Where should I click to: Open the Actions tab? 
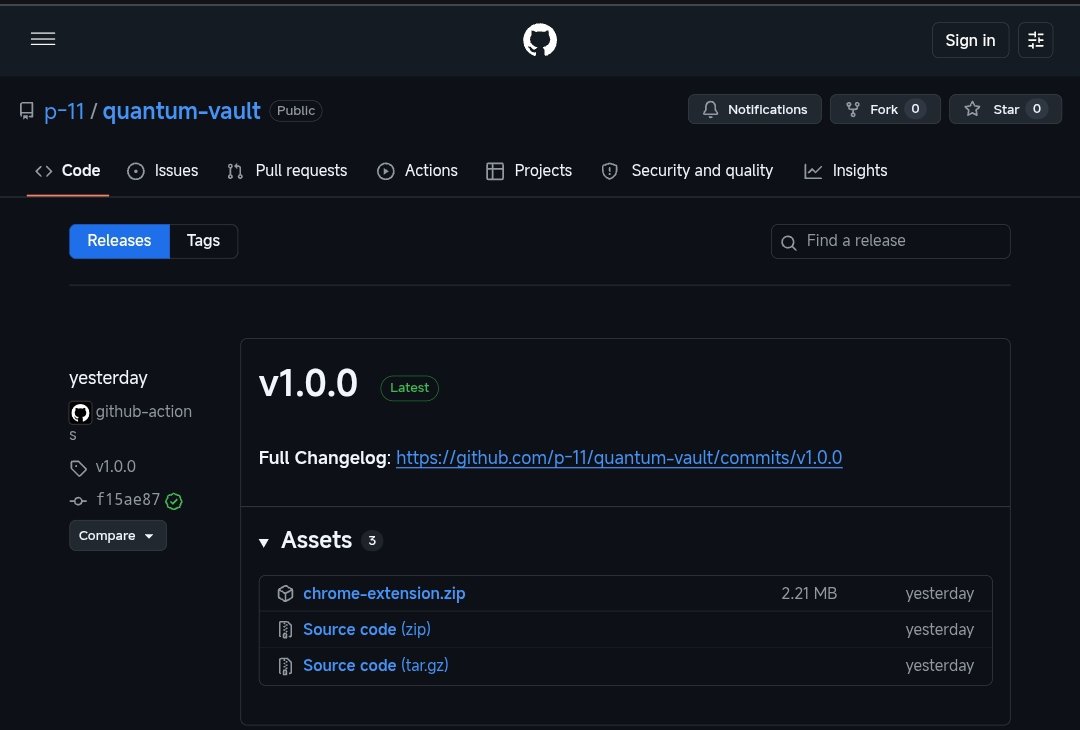[x=417, y=171]
